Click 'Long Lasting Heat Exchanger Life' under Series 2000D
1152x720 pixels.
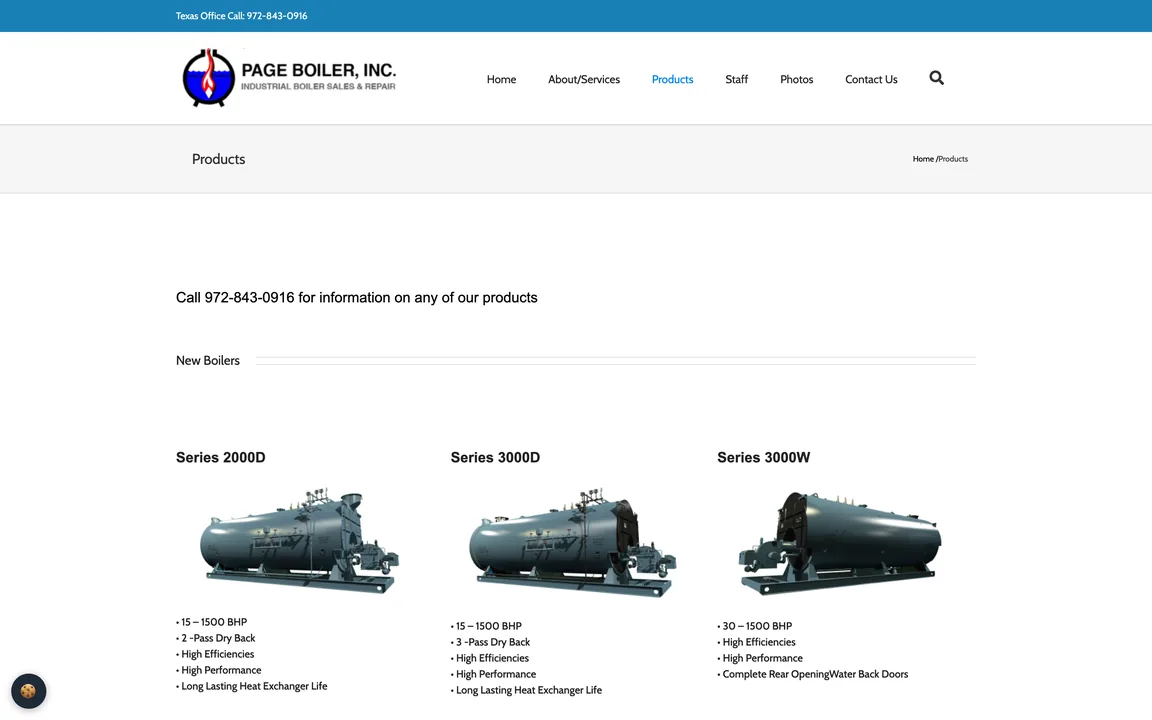pyautogui.click(x=254, y=686)
